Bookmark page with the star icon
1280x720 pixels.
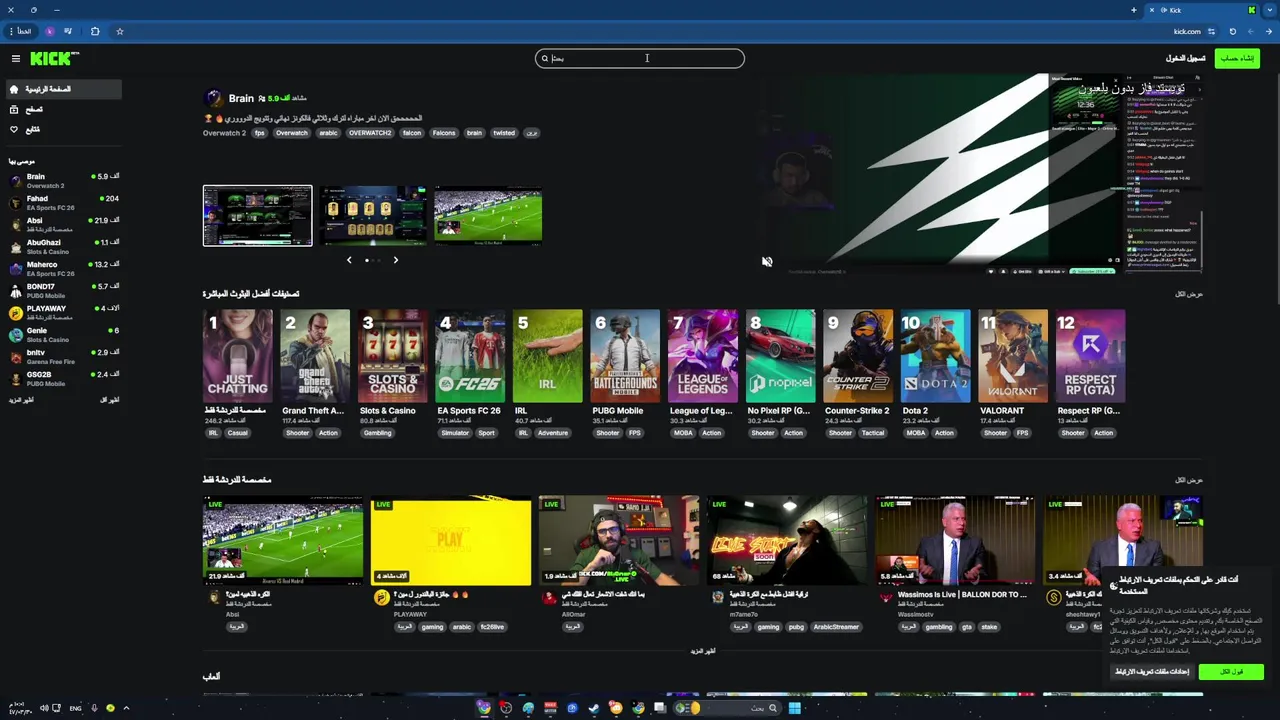119,31
